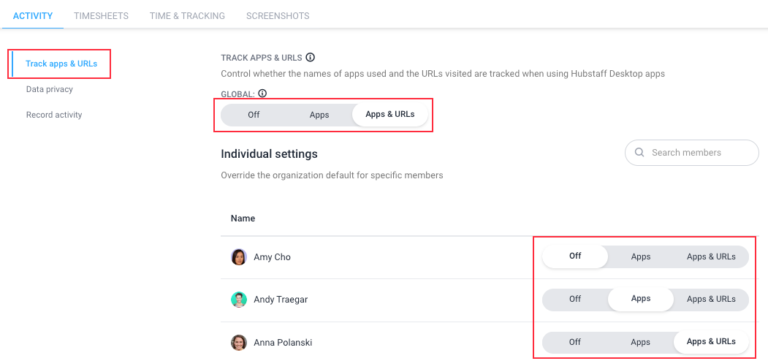Open Record activity in sidebar
Screen dimensions: 768x361
[54, 115]
